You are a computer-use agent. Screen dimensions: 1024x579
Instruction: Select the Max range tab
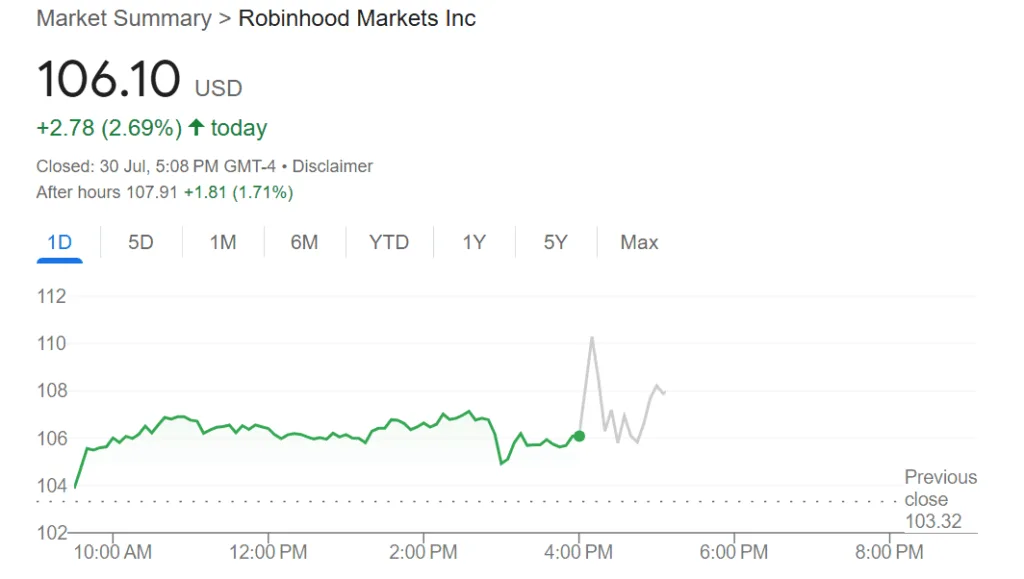click(639, 242)
